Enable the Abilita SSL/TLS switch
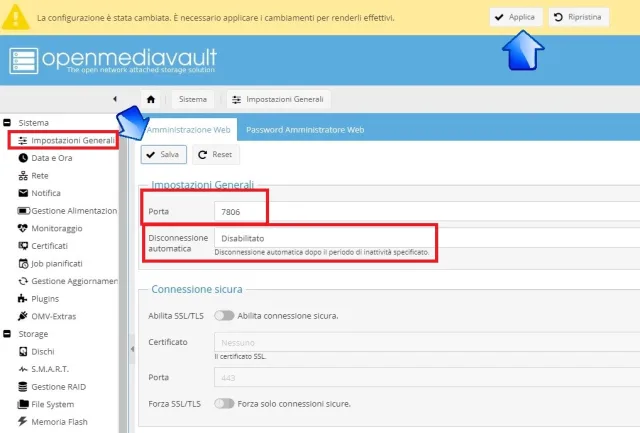This screenshot has height=433, width=640. [224, 315]
